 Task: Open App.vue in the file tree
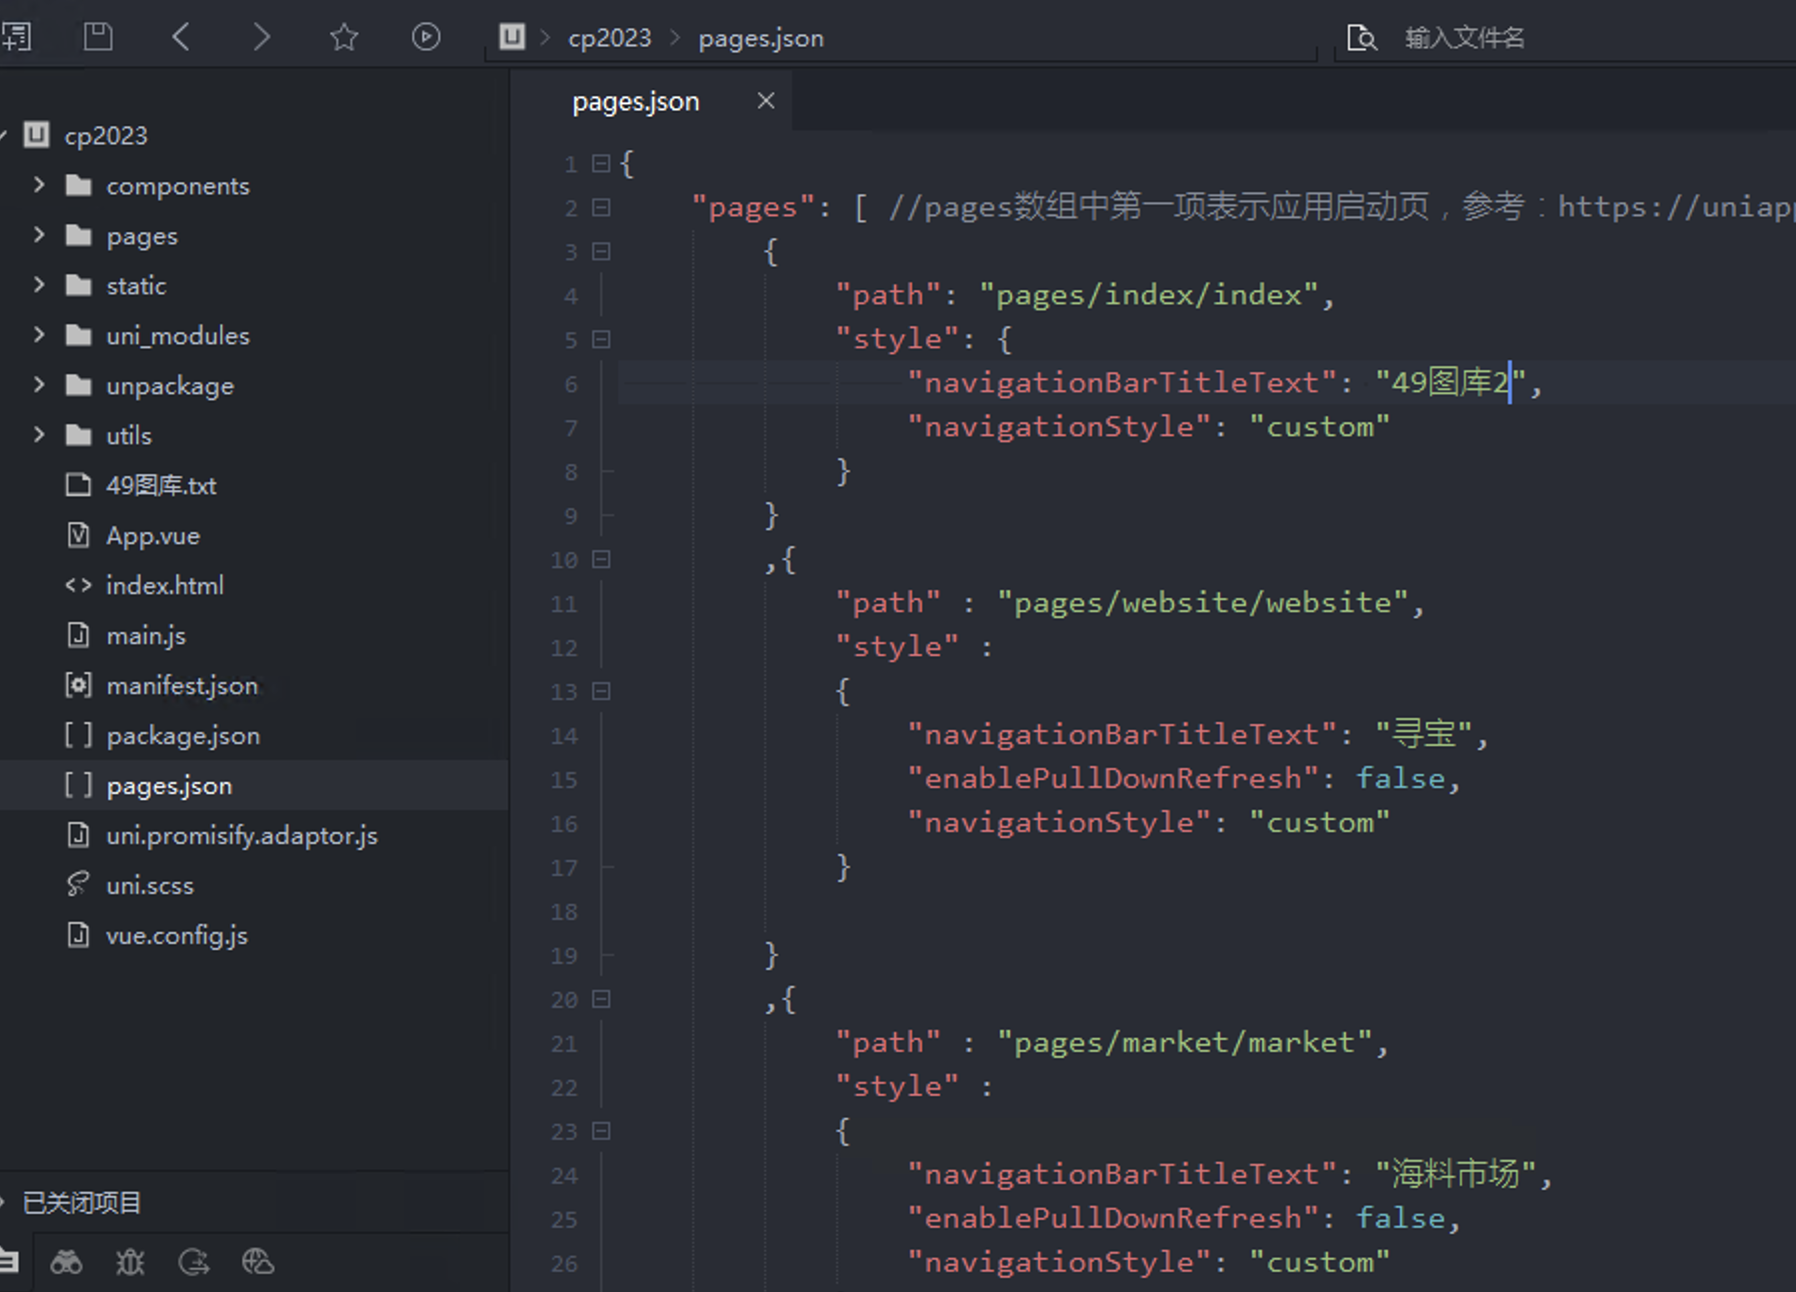[x=153, y=536]
